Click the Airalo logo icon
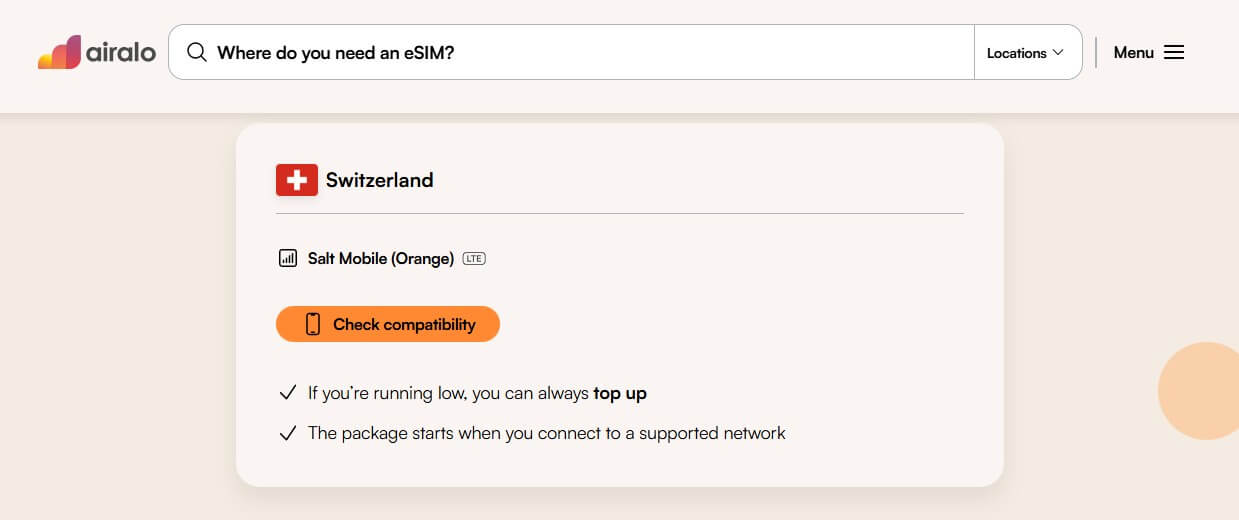This screenshot has height=520, width=1239. pyautogui.click(x=59, y=53)
